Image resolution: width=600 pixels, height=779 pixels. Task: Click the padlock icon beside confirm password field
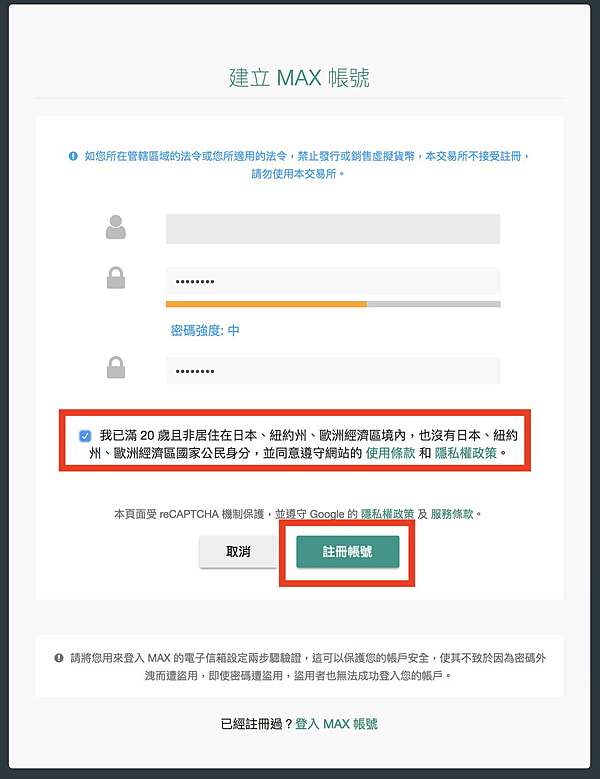coord(116,367)
